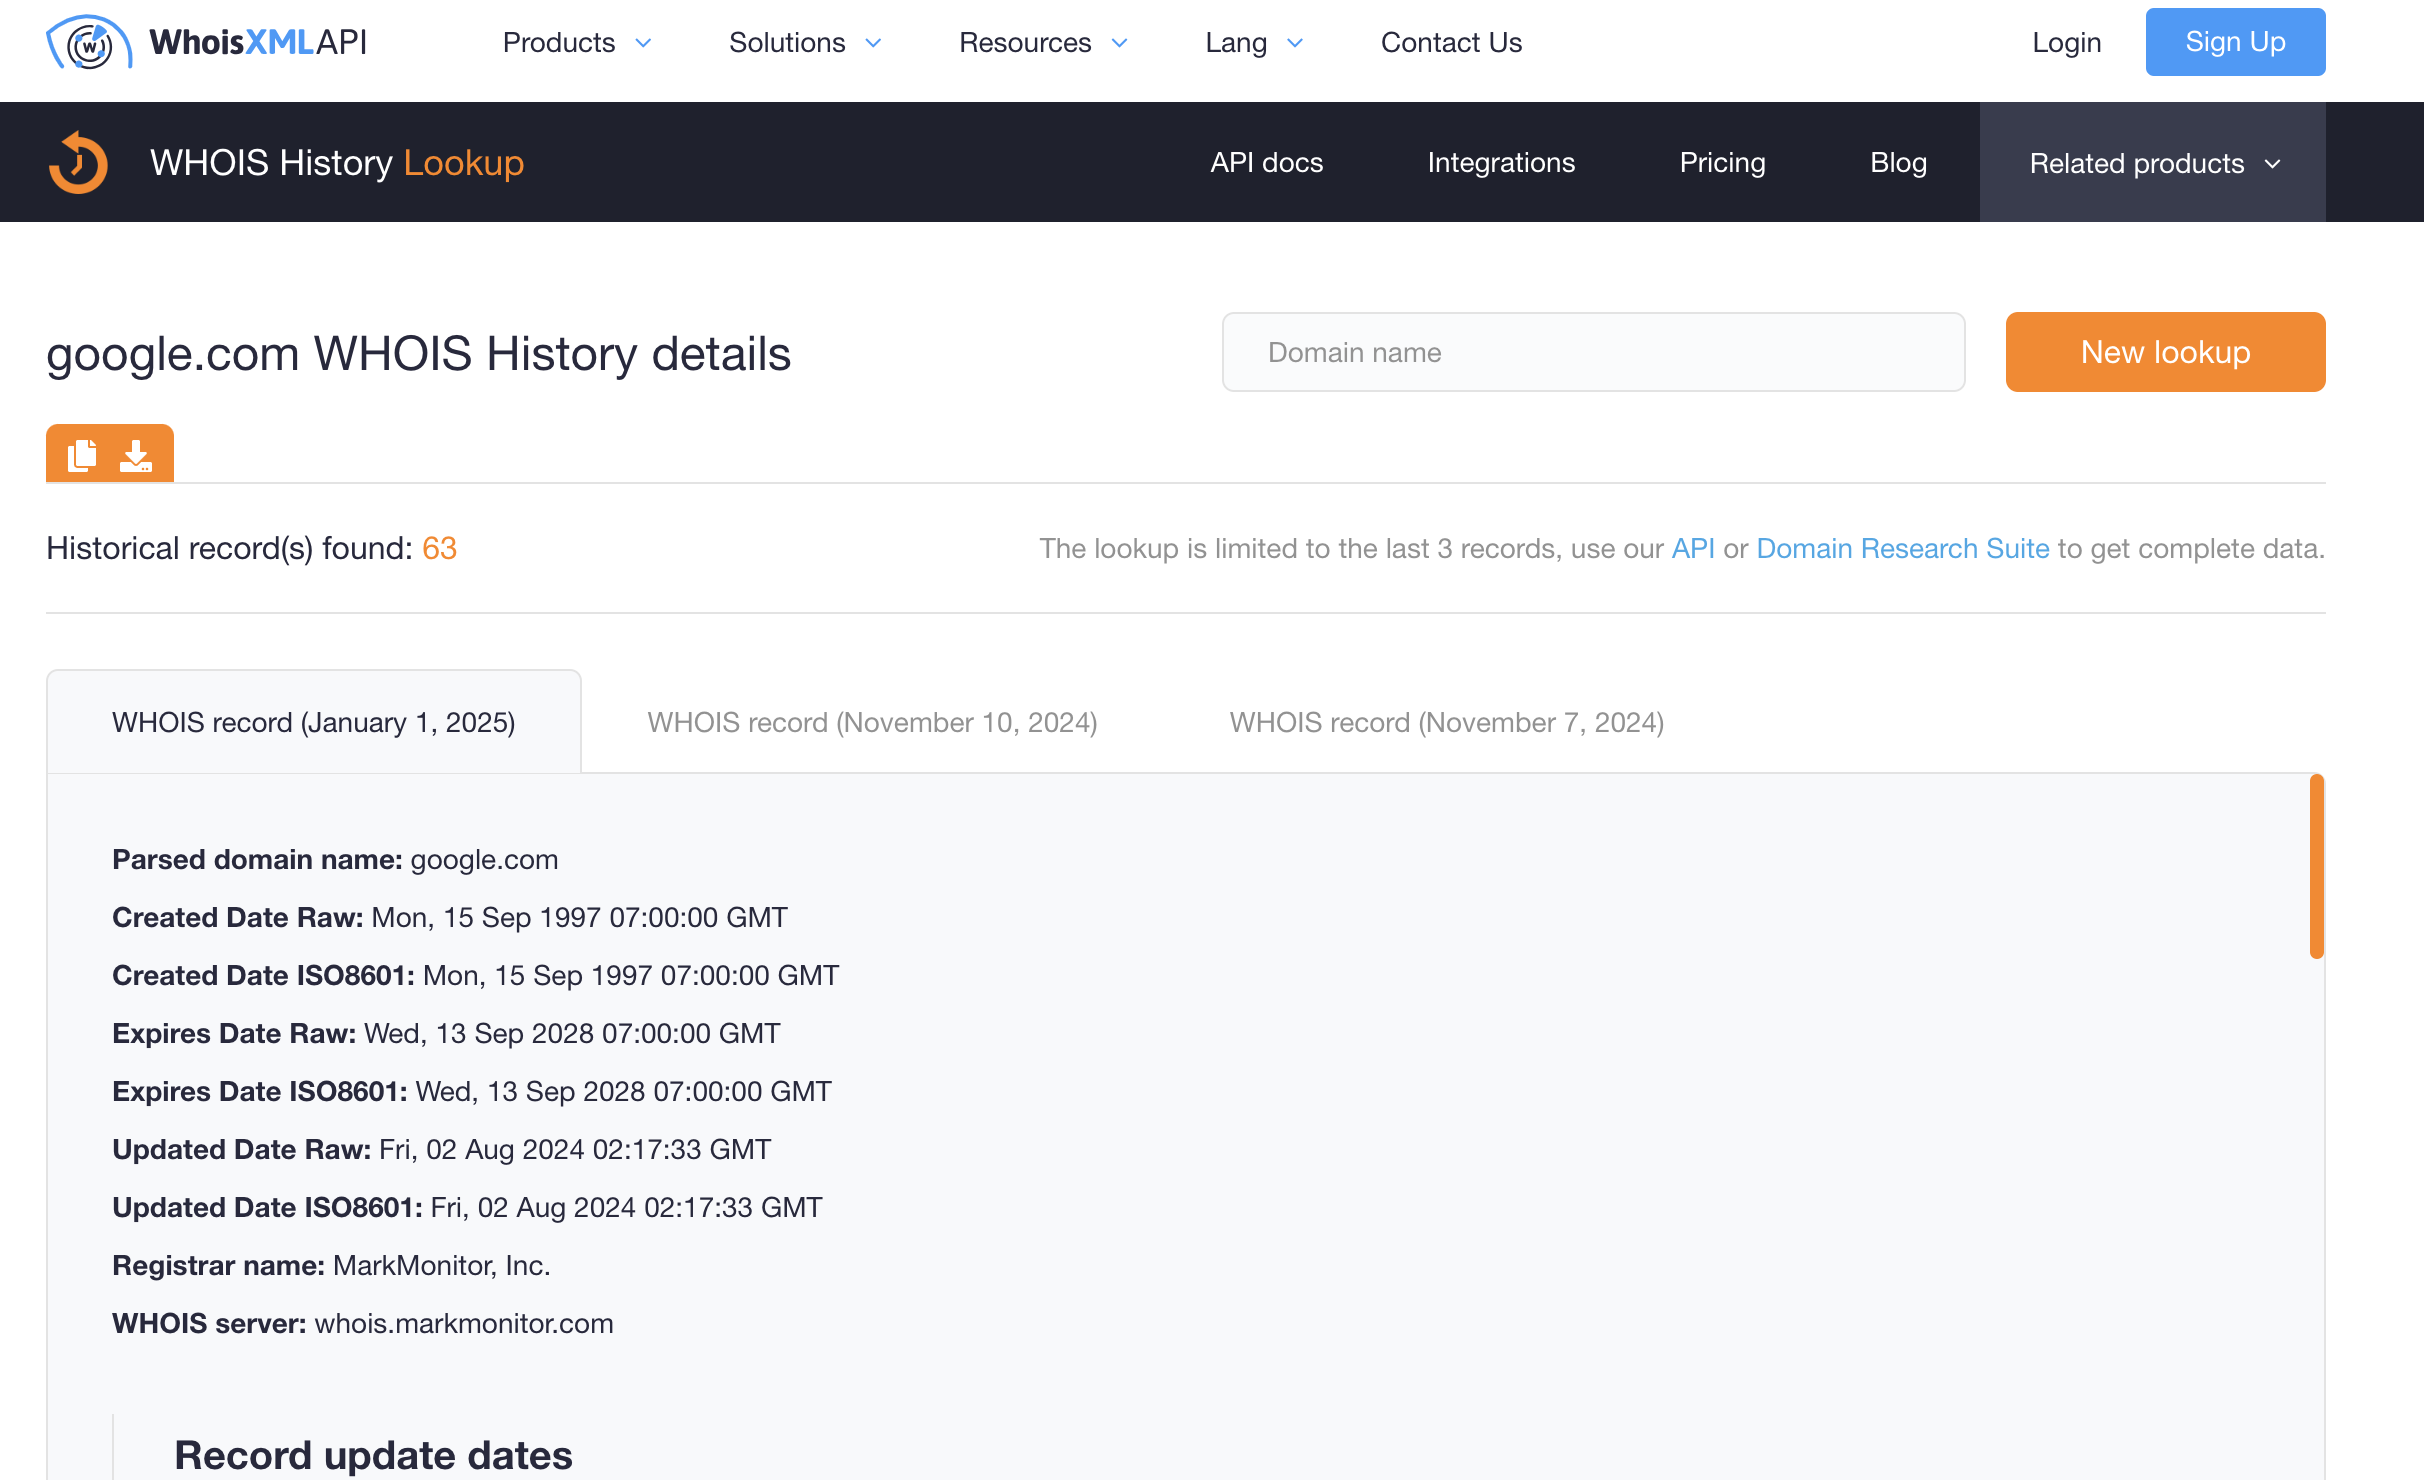Click the WhoisXMLAPI logo icon
Viewport: 2424px width, 1480px height.
(x=89, y=42)
